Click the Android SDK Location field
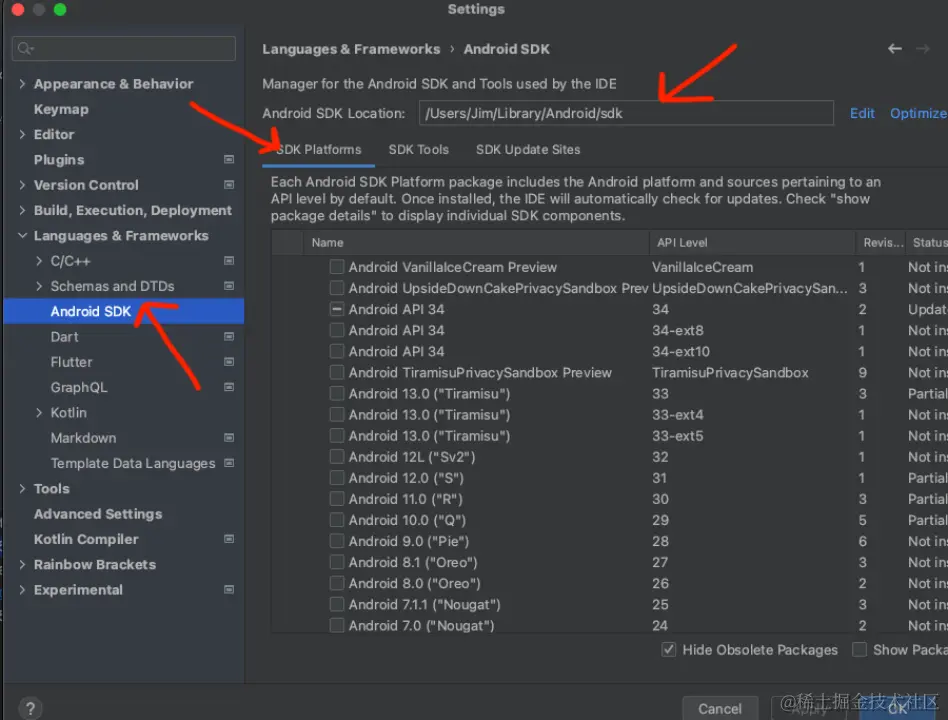The image size is (948, 720). tap(626, 113)
